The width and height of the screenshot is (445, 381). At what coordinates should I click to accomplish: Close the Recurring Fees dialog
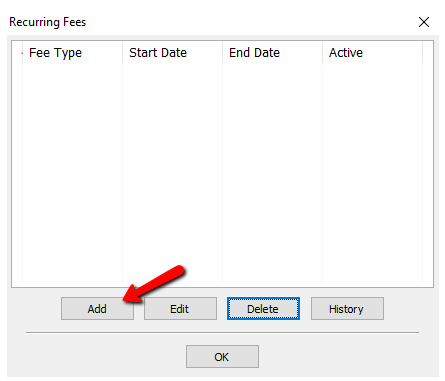pyautogui.click(x=424, y=22)
